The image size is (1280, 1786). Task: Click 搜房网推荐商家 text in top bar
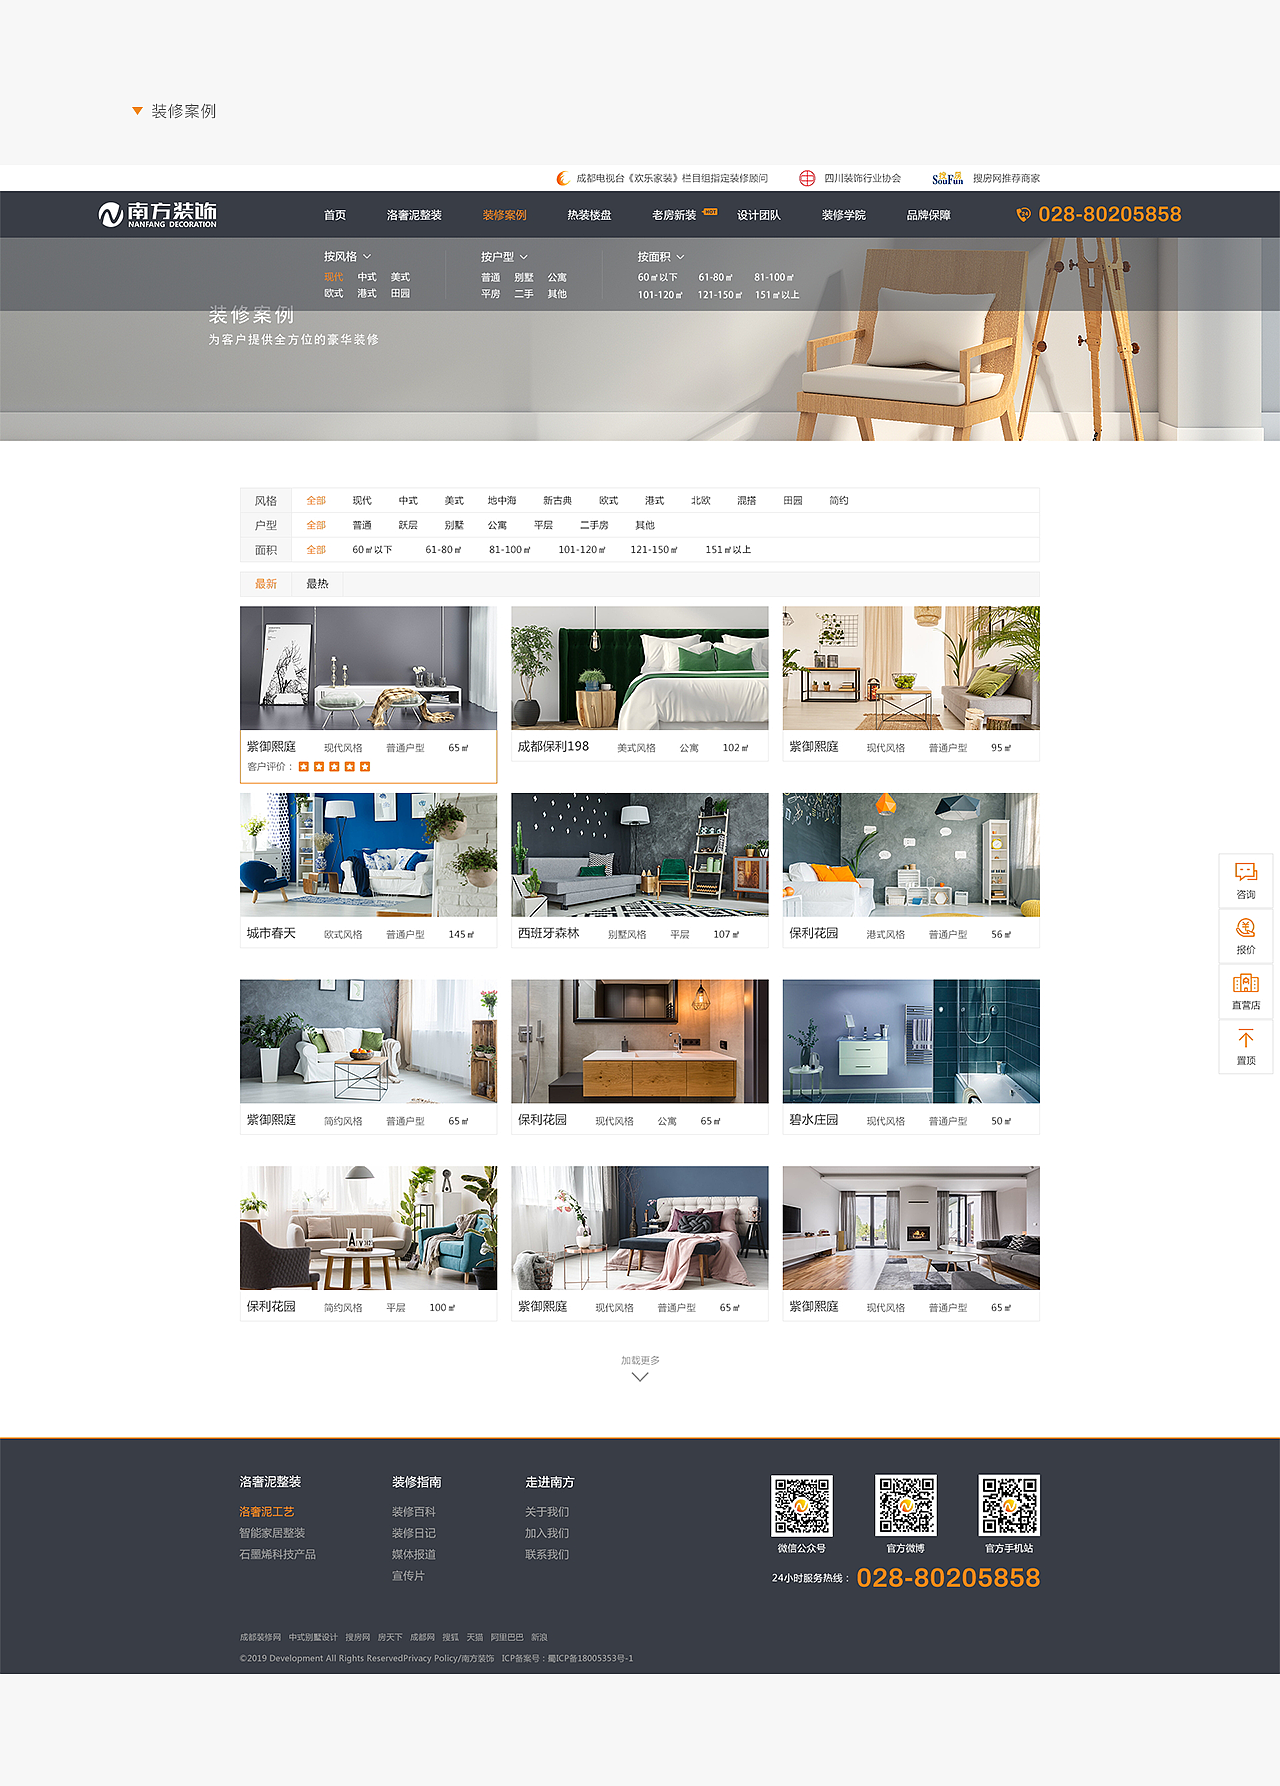[x=1006, y=178]
